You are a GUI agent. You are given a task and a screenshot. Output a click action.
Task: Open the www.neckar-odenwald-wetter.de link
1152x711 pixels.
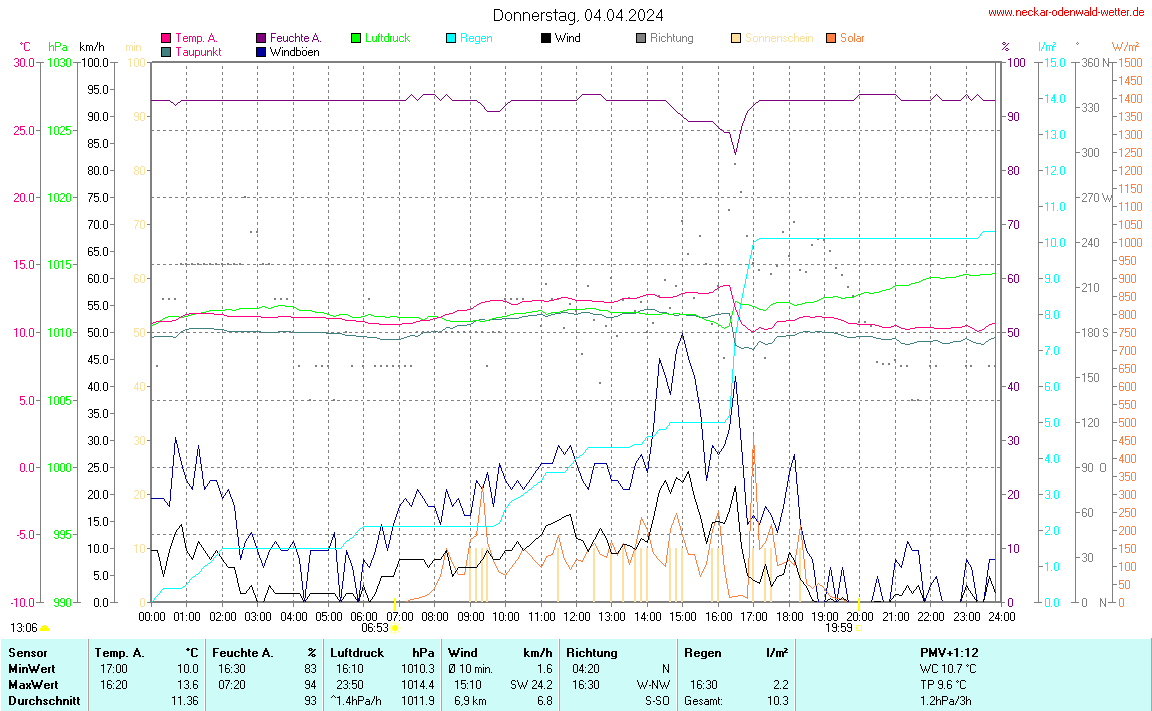pyautogui.click(x=1066, y=12)
